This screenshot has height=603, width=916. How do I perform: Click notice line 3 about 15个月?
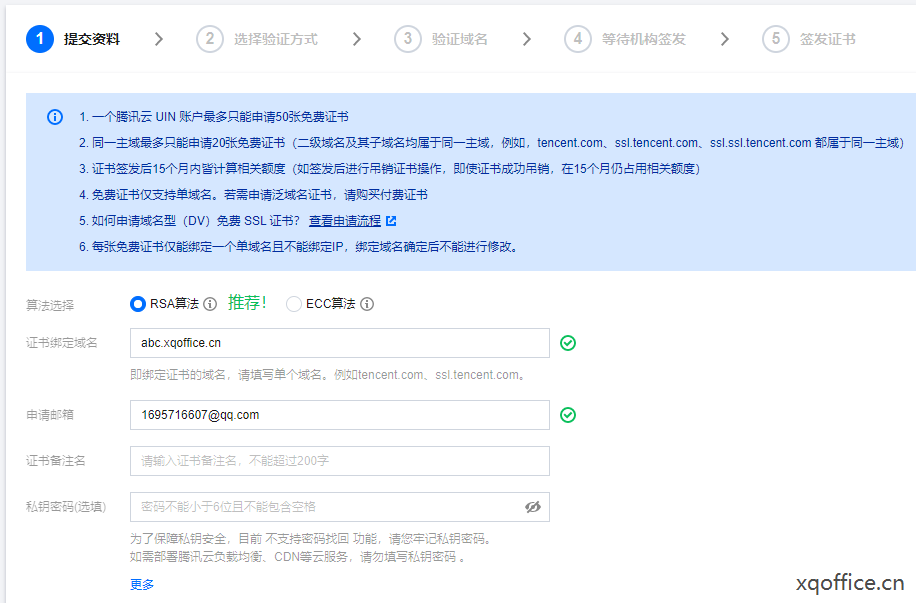click(390, 169)
